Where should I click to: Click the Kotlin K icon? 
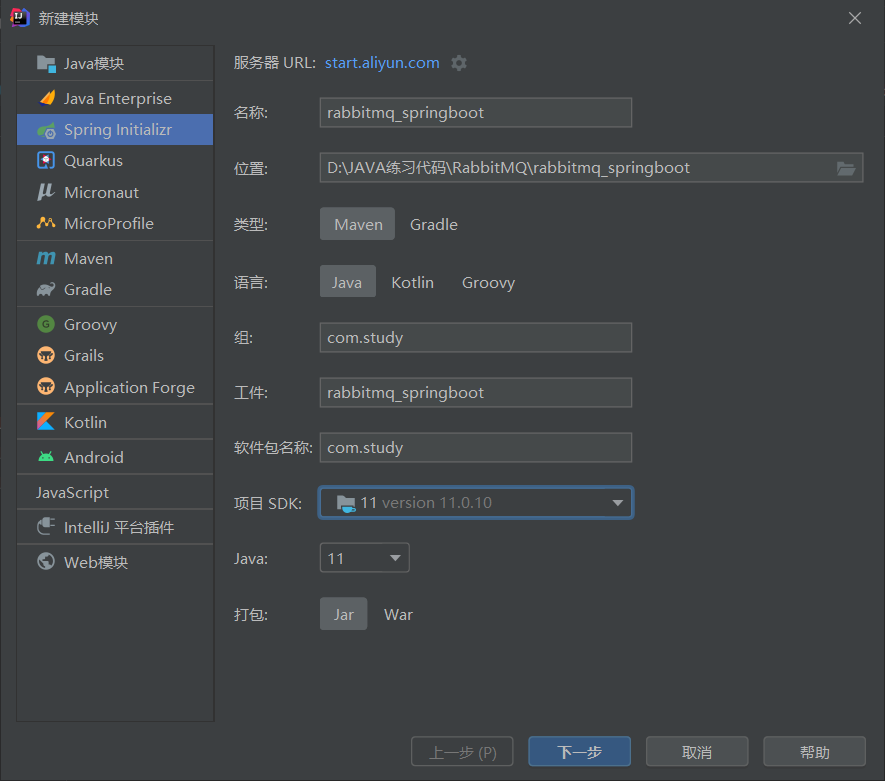coord(46,422)
